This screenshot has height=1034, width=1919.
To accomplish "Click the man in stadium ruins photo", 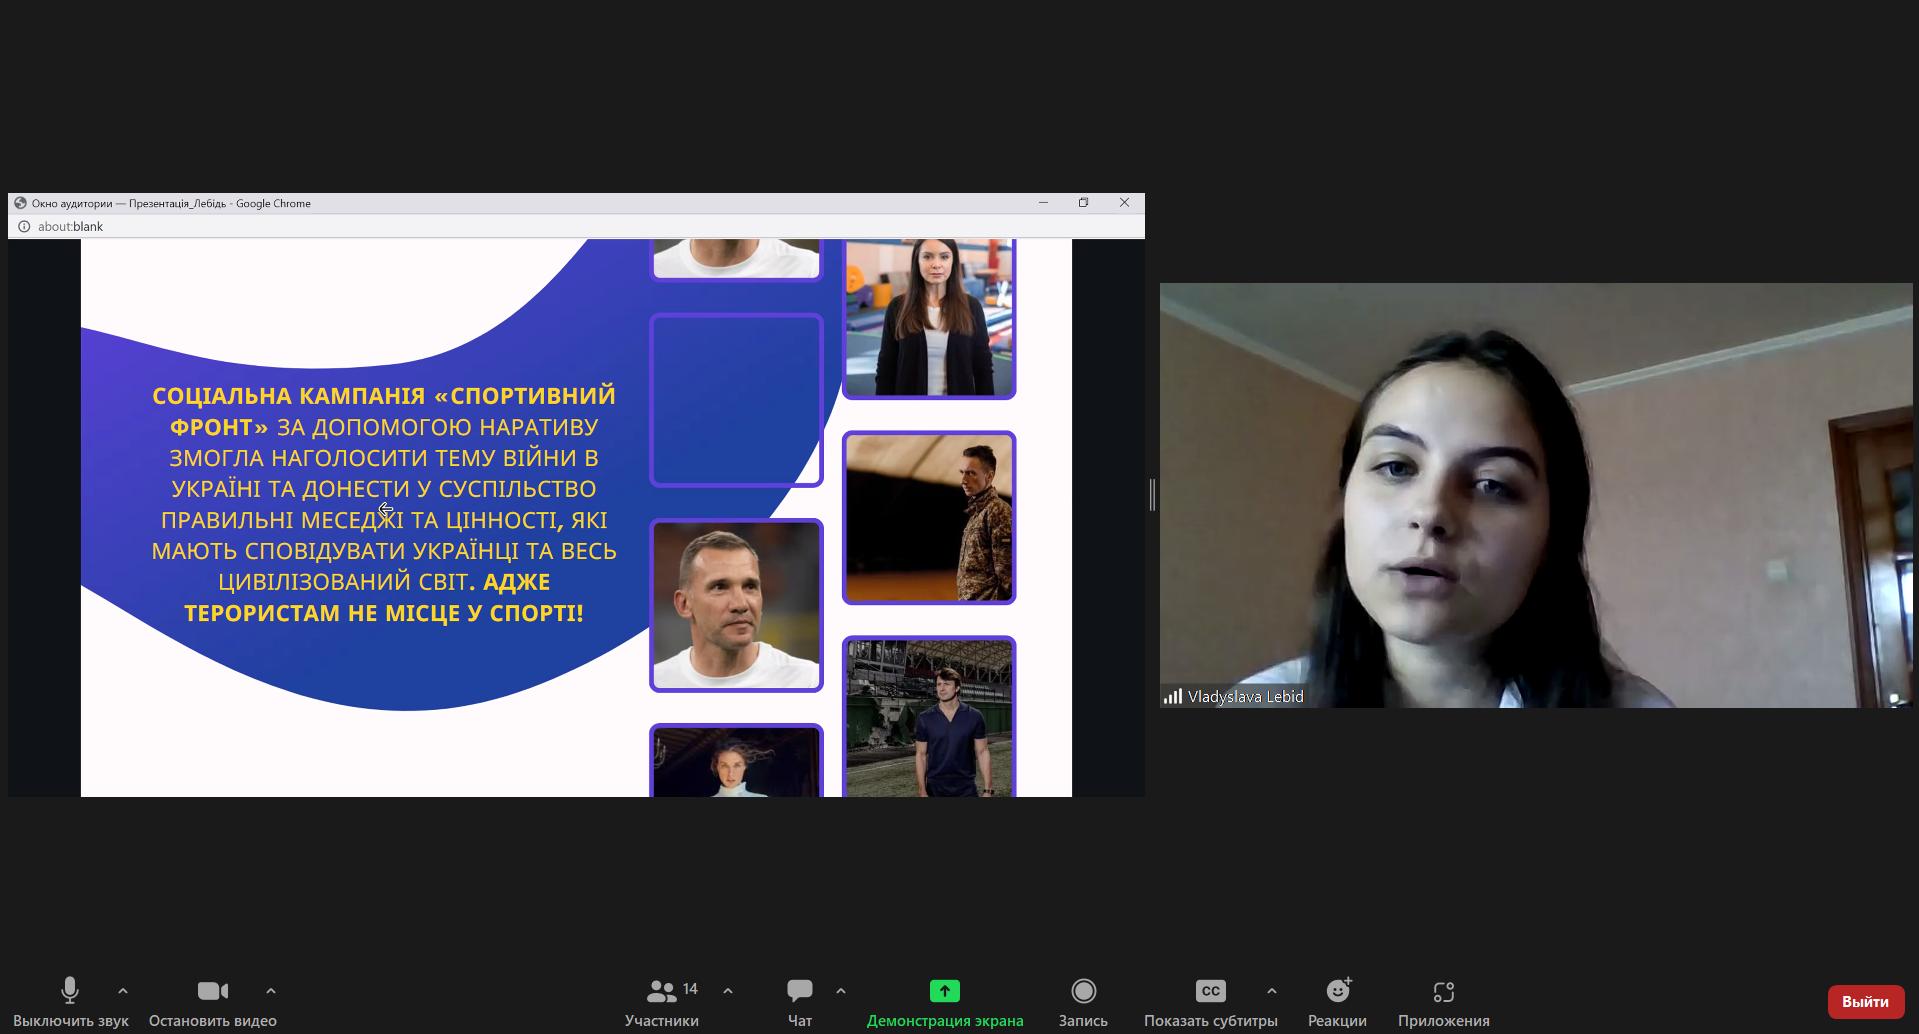I will click(929, 717).
